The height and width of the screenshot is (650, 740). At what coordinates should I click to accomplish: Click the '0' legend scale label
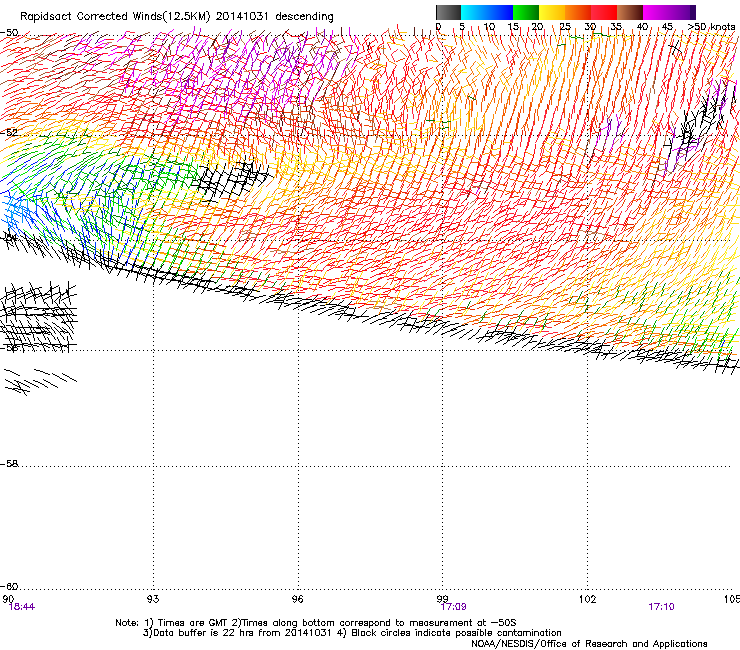tap(438, 27)
